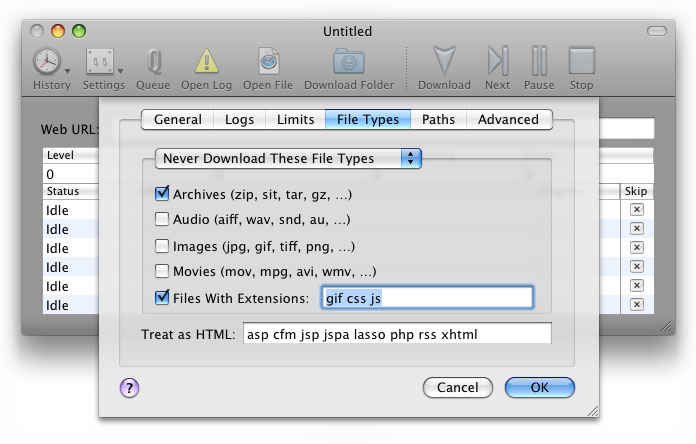696x444 pixels.
Task: Open the History clock icon
Action: point(46,62)
